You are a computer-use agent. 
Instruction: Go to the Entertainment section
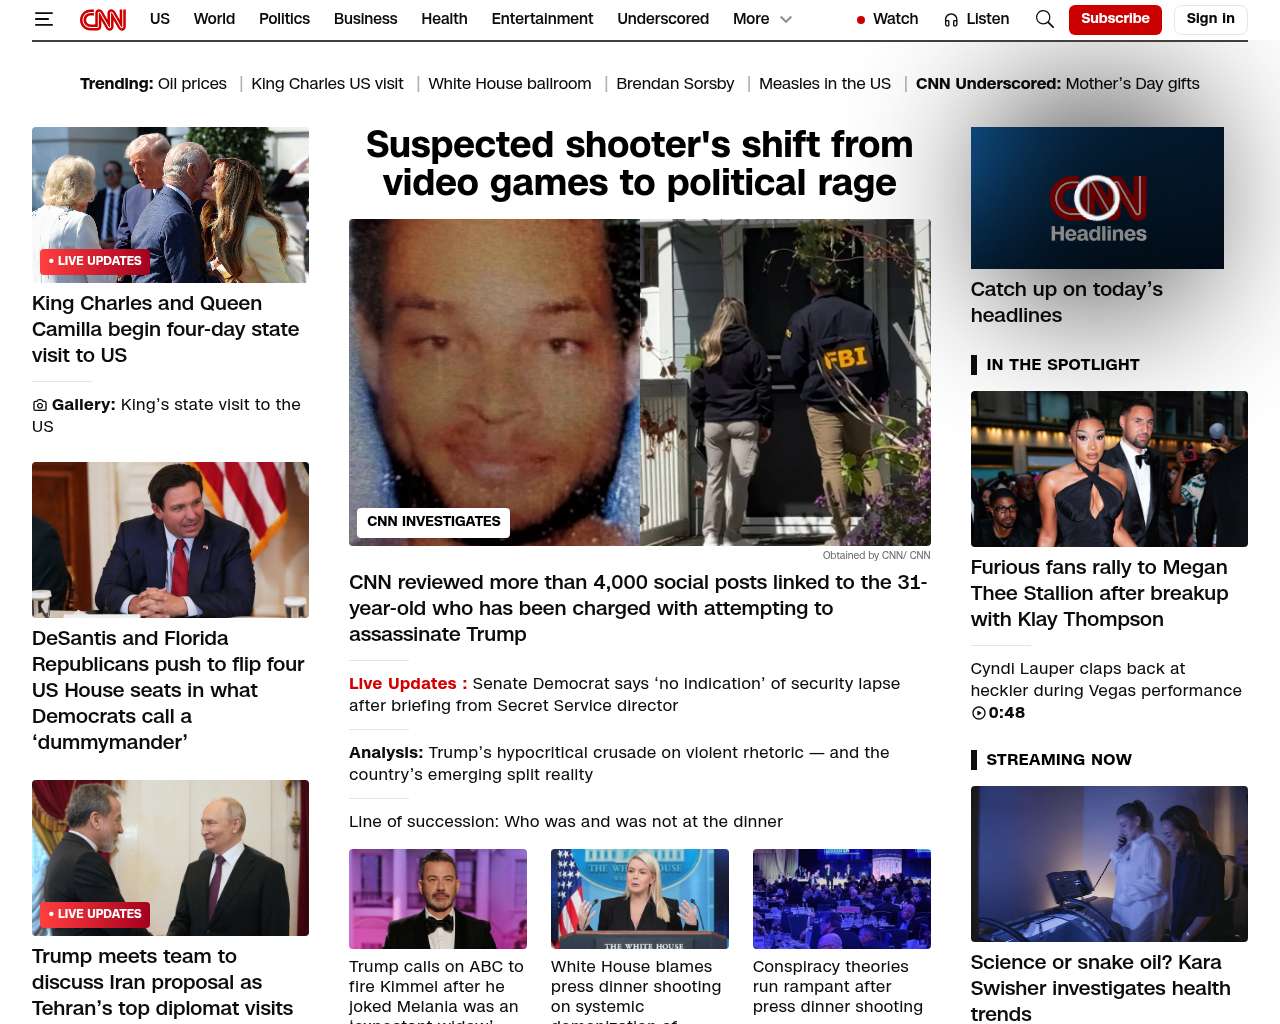pos(542,19)
